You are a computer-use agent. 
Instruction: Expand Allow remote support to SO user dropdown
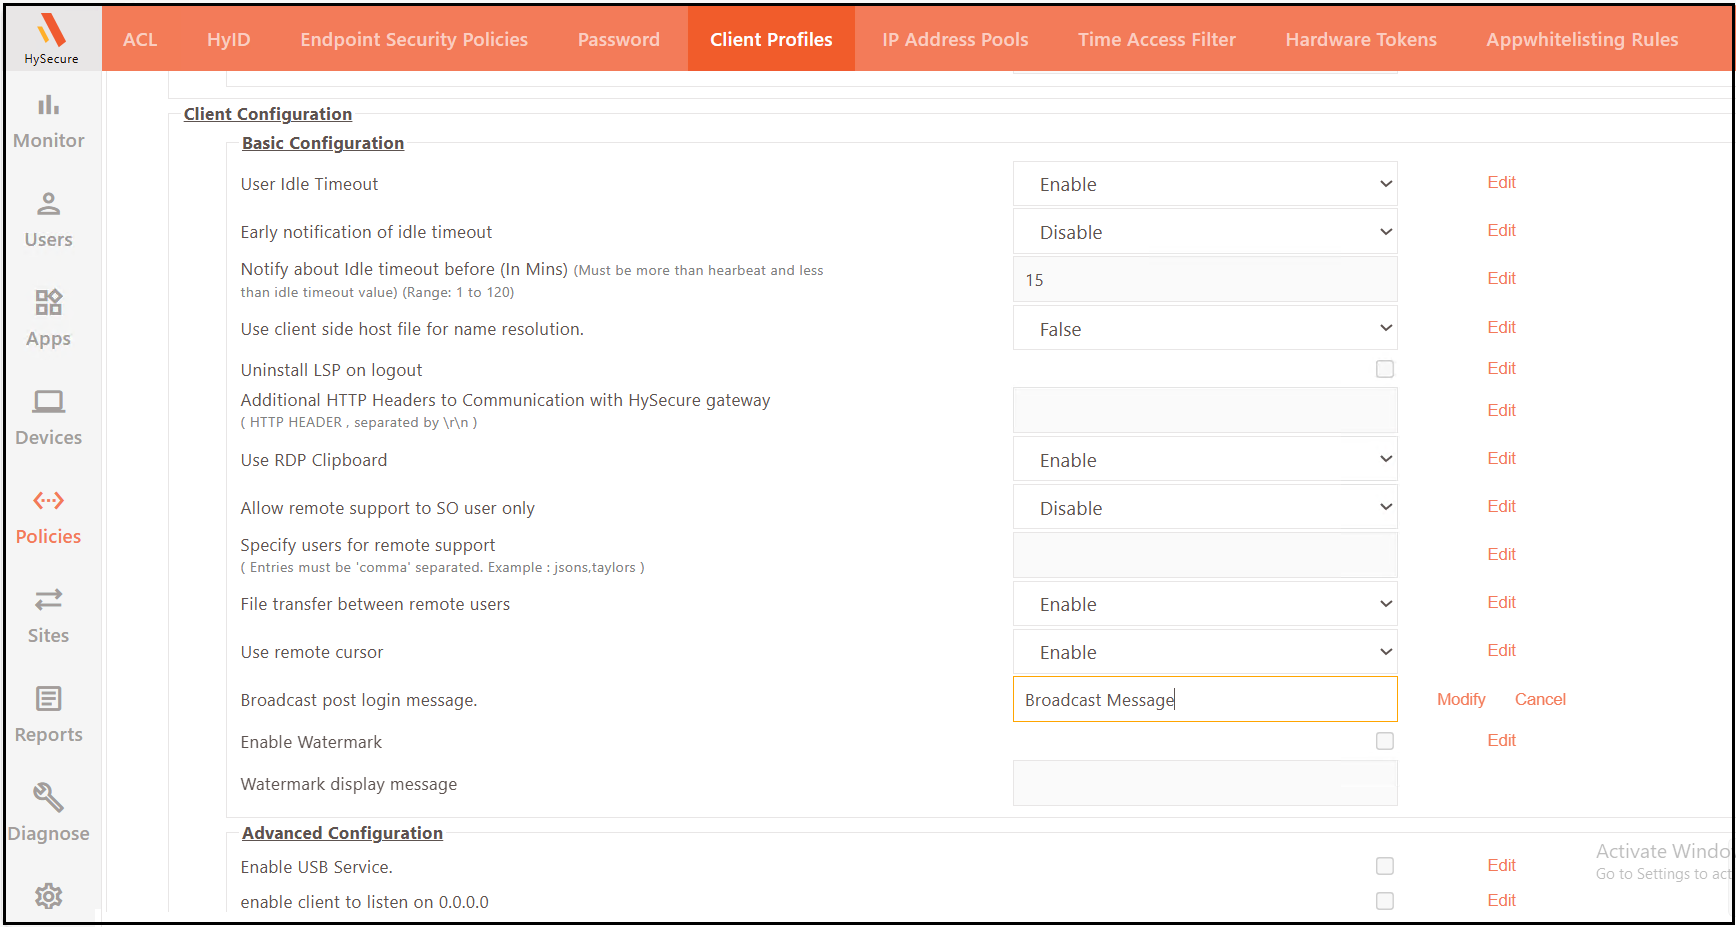coord(1205,508)
